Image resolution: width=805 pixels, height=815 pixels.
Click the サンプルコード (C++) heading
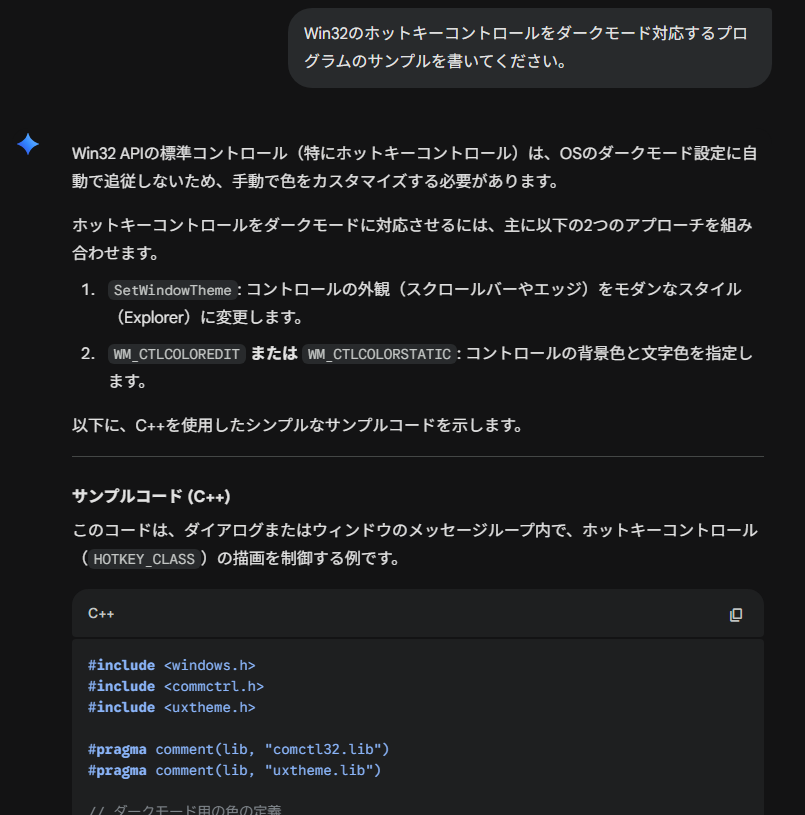point(152,496)
